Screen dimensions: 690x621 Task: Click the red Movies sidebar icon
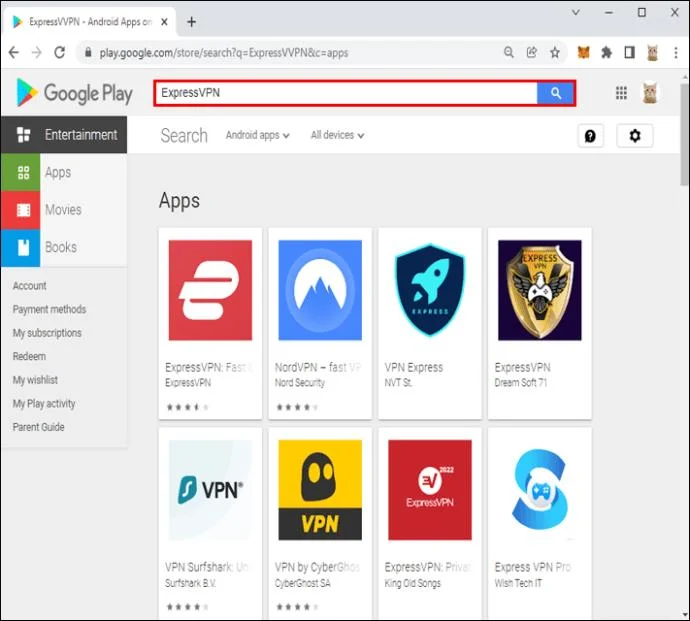[21, 210]
